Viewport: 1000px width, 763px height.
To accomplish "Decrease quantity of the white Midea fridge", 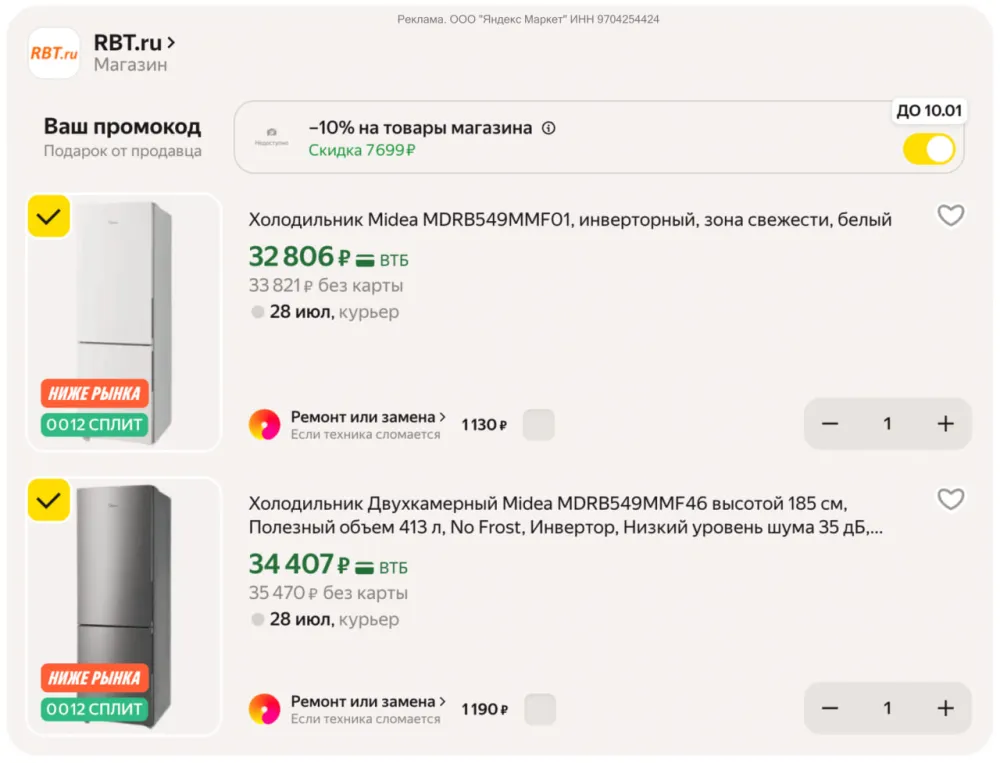I will 830,424.
